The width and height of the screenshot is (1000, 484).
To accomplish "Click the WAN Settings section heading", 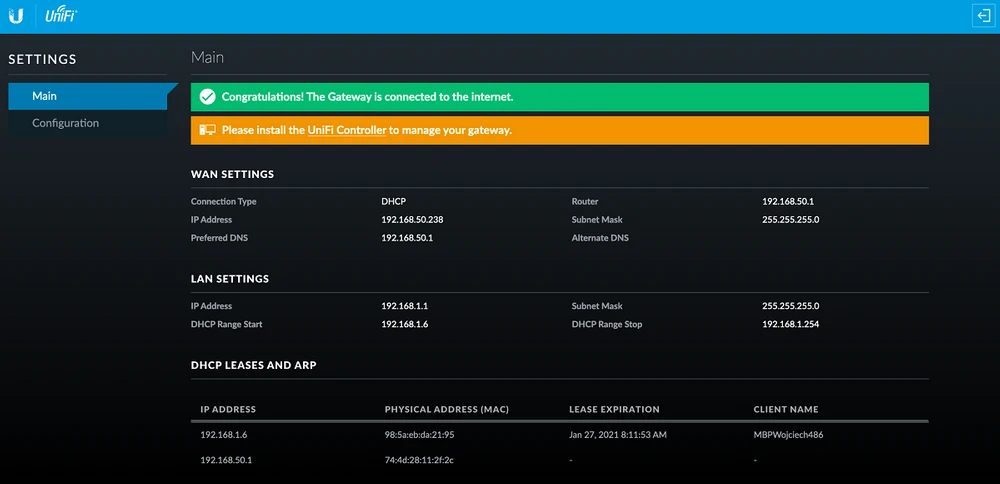I will pyautogui.click(x=232, y=174).
